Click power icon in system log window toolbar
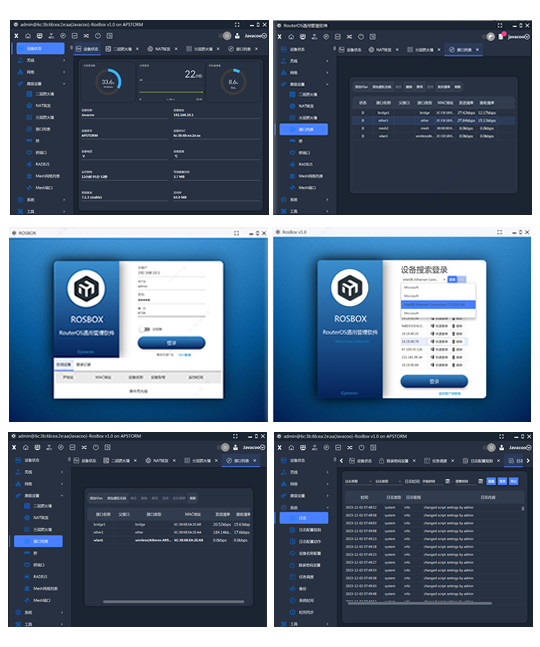Screen dimensions: 540x647 [361, 448]
